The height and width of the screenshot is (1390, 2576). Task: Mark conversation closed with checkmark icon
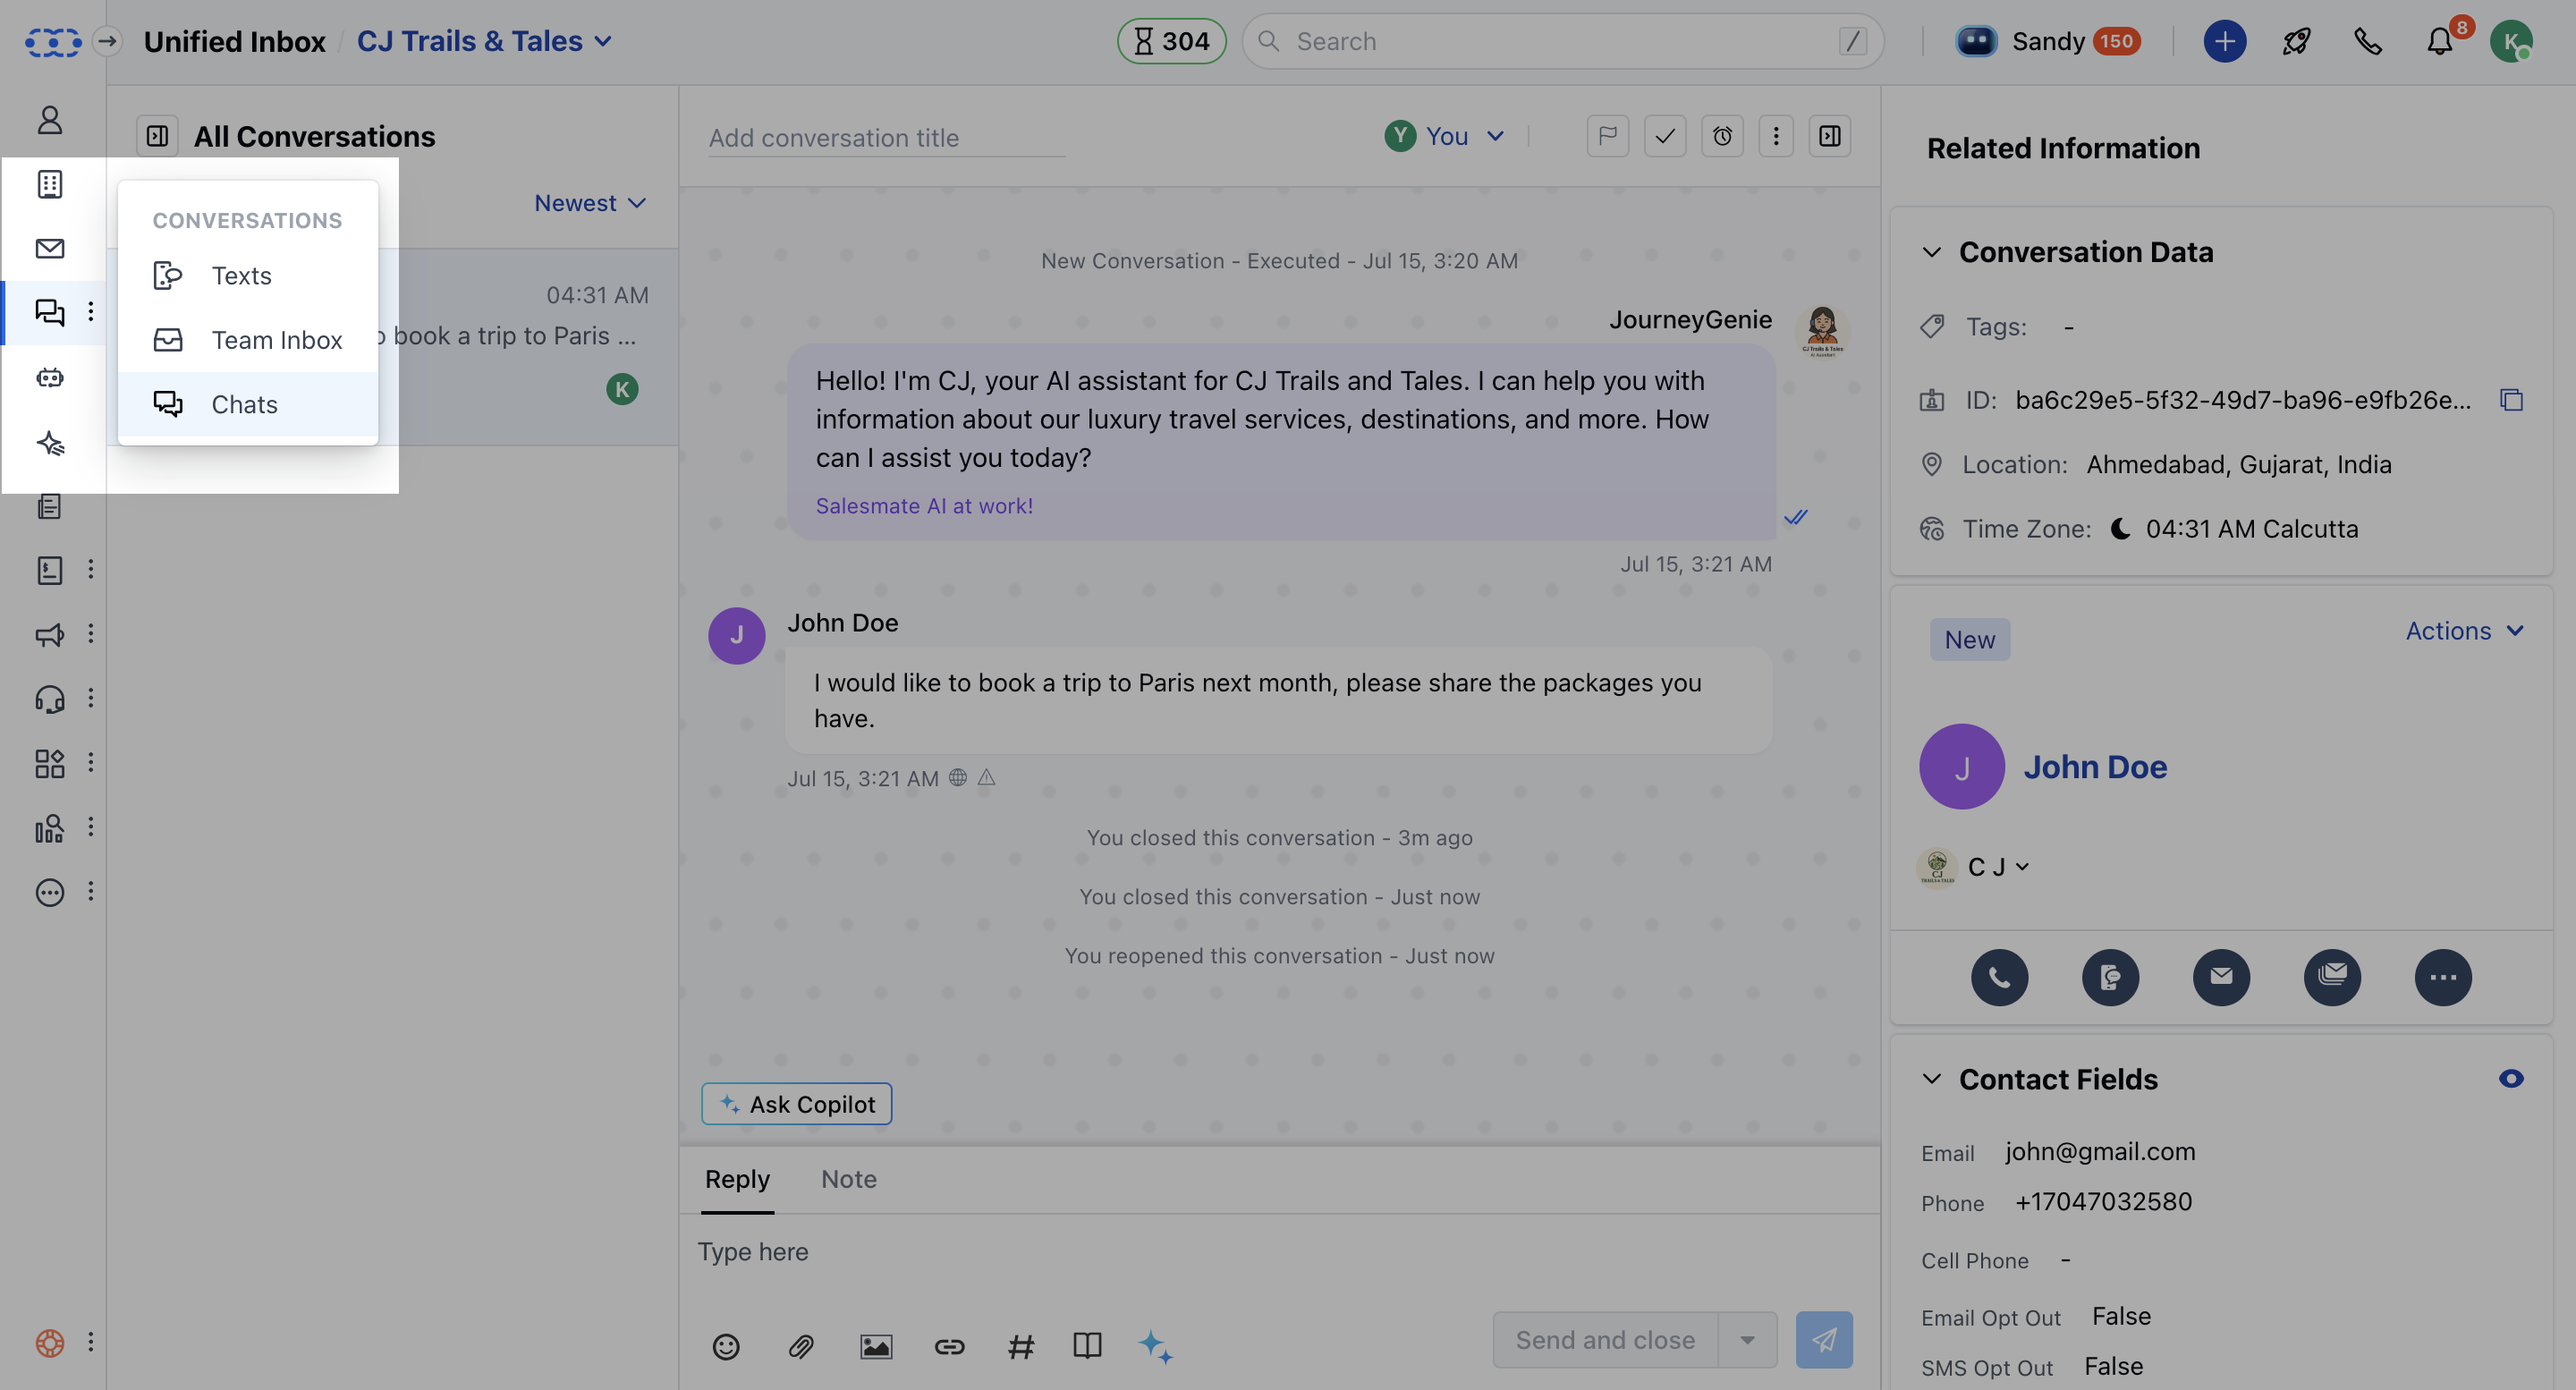(1665, 136)
